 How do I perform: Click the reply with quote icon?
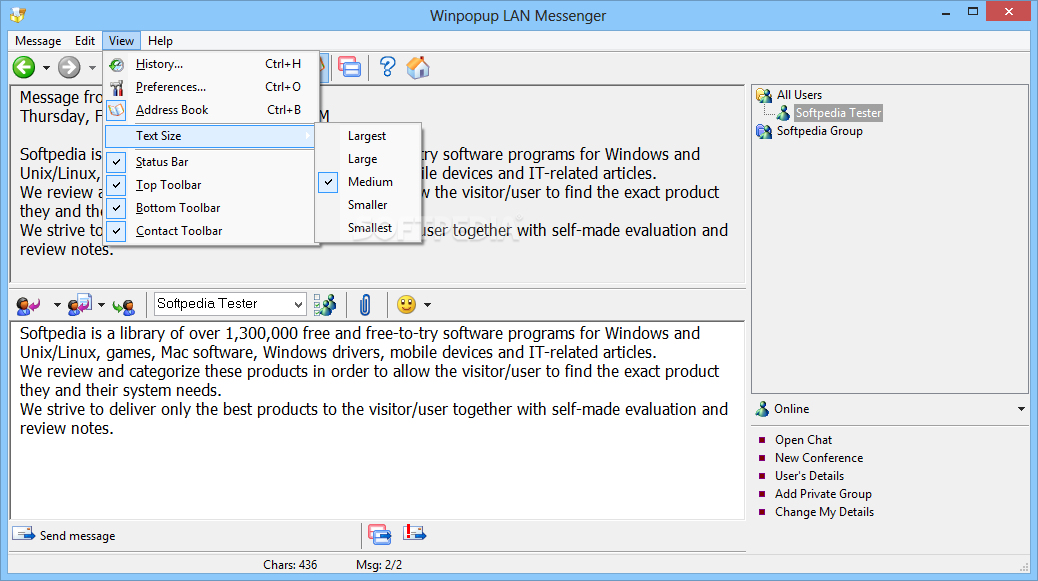pyautogui.click(x=79, y=305)
